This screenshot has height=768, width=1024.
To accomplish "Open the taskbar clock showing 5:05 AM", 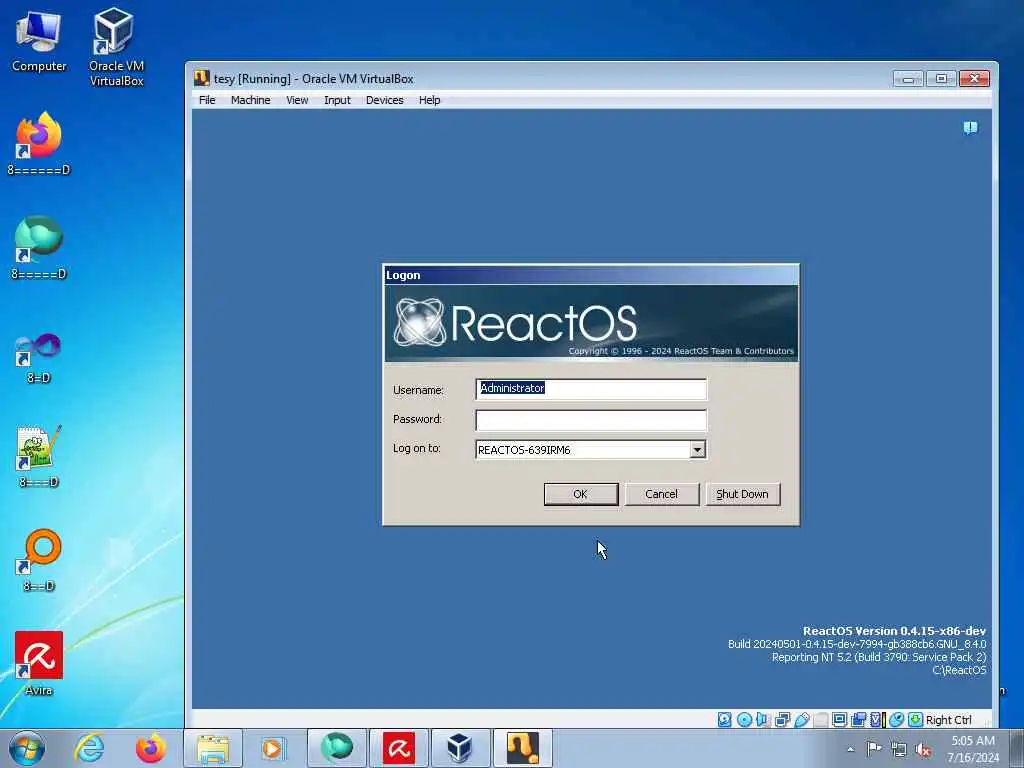I will pos(973,749).
